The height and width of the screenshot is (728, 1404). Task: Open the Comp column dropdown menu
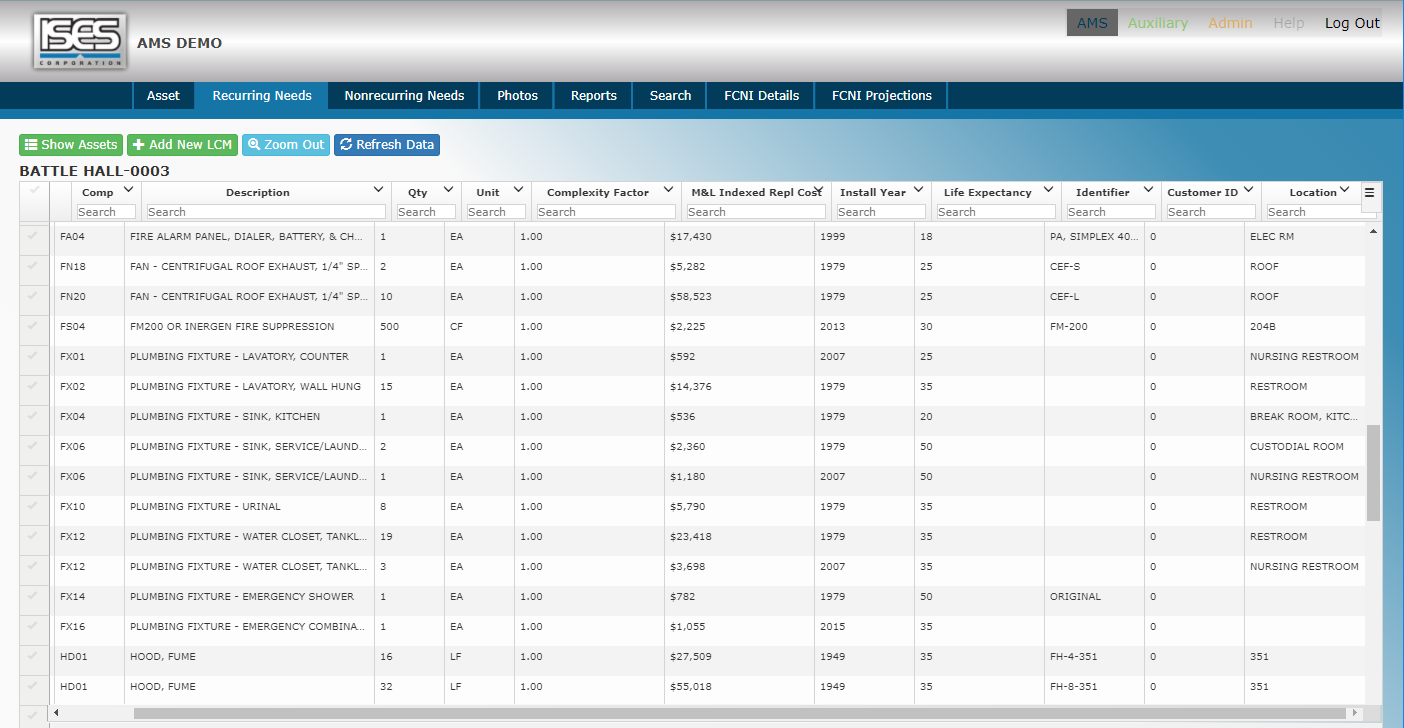click(128, 190)
